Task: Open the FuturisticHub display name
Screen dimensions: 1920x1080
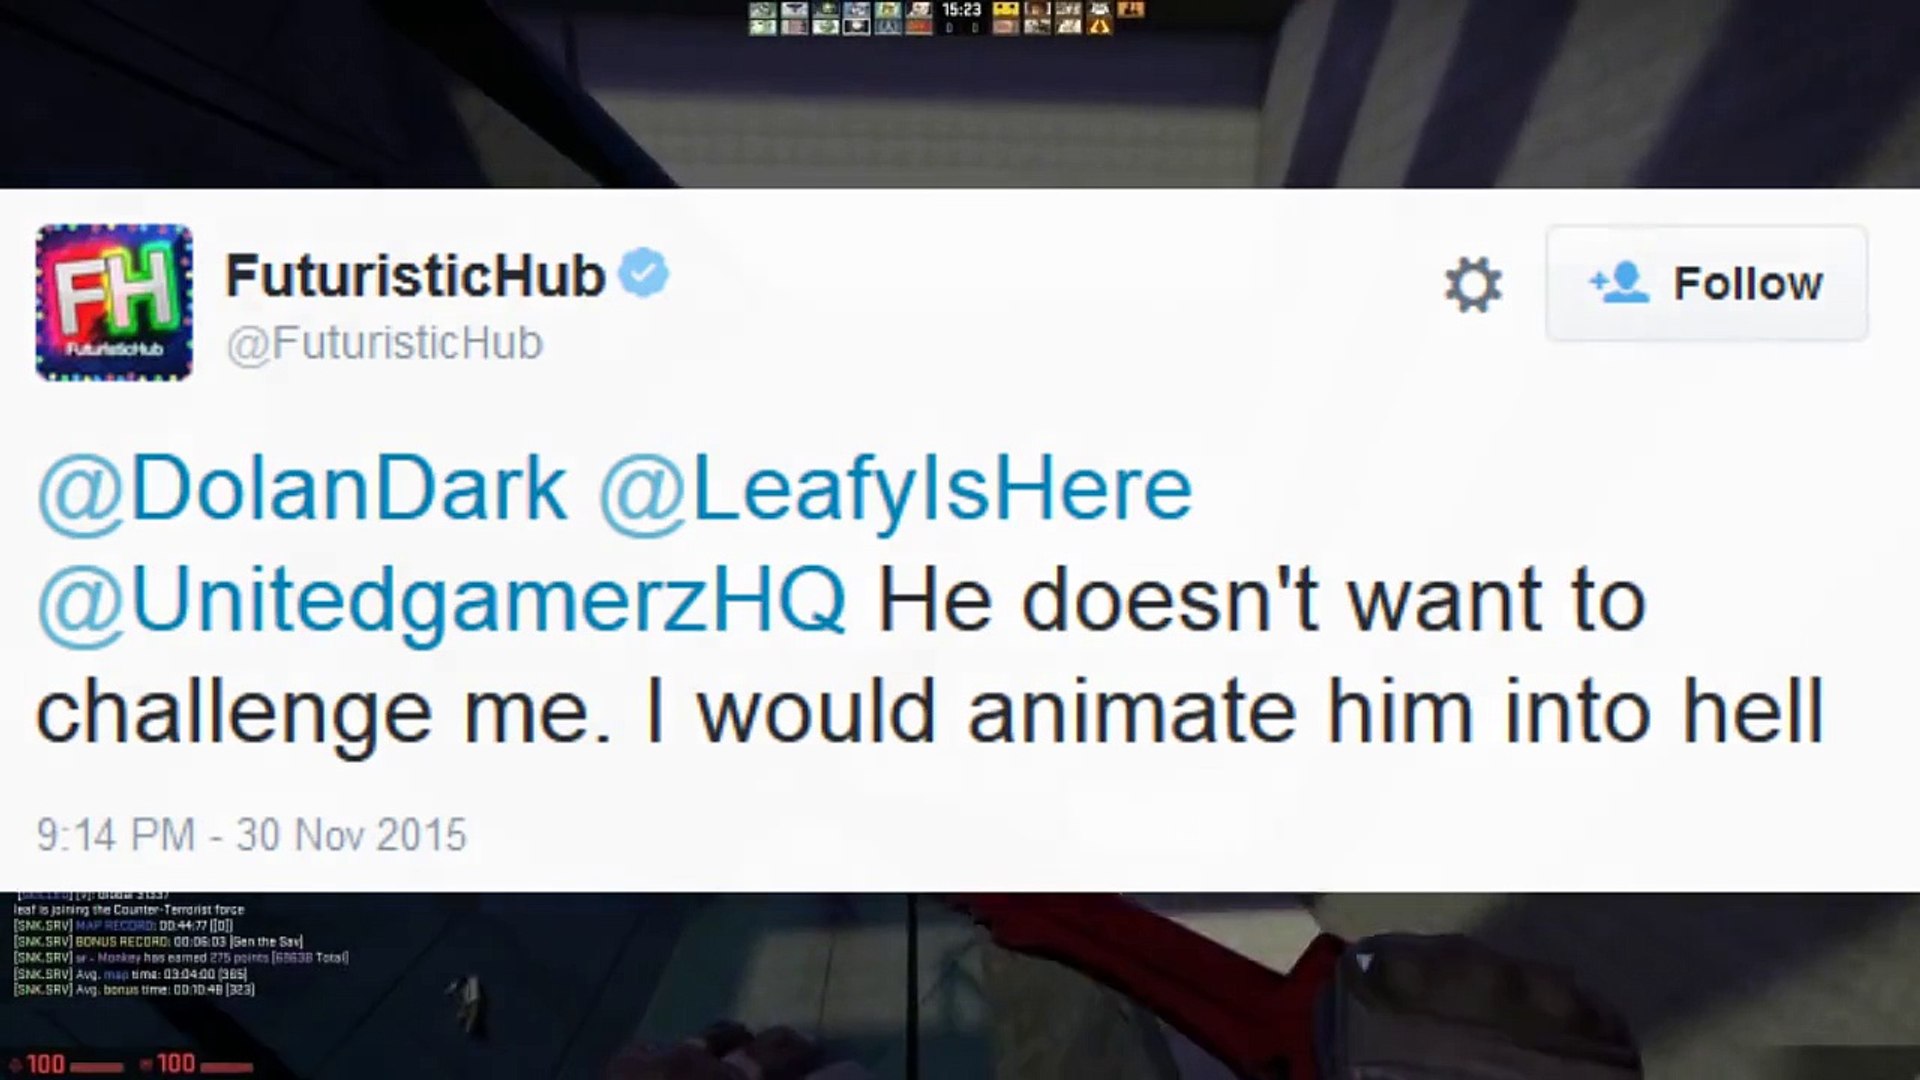Action: (x=415, y=275)
